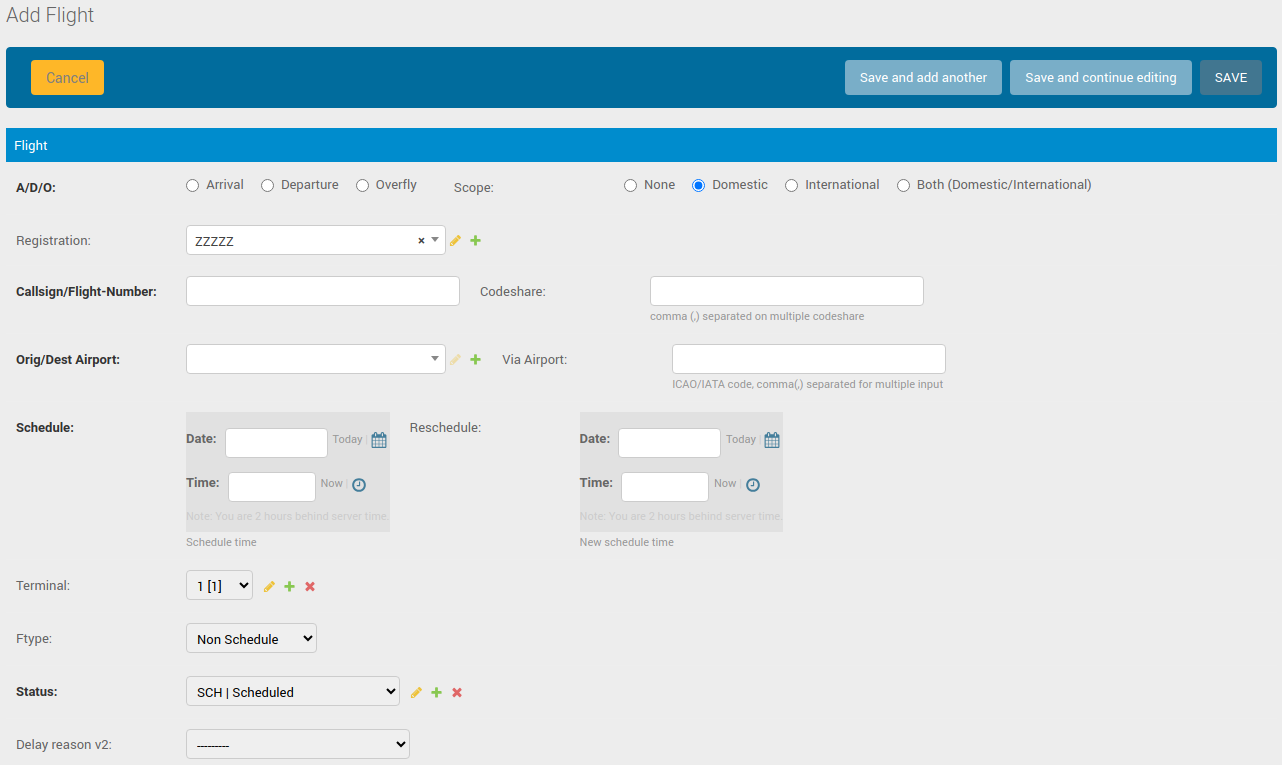1282x765 pixels.
Task: Edit selected Status using pencil icon
Action: pyautogui.click(x=416, y=693)
